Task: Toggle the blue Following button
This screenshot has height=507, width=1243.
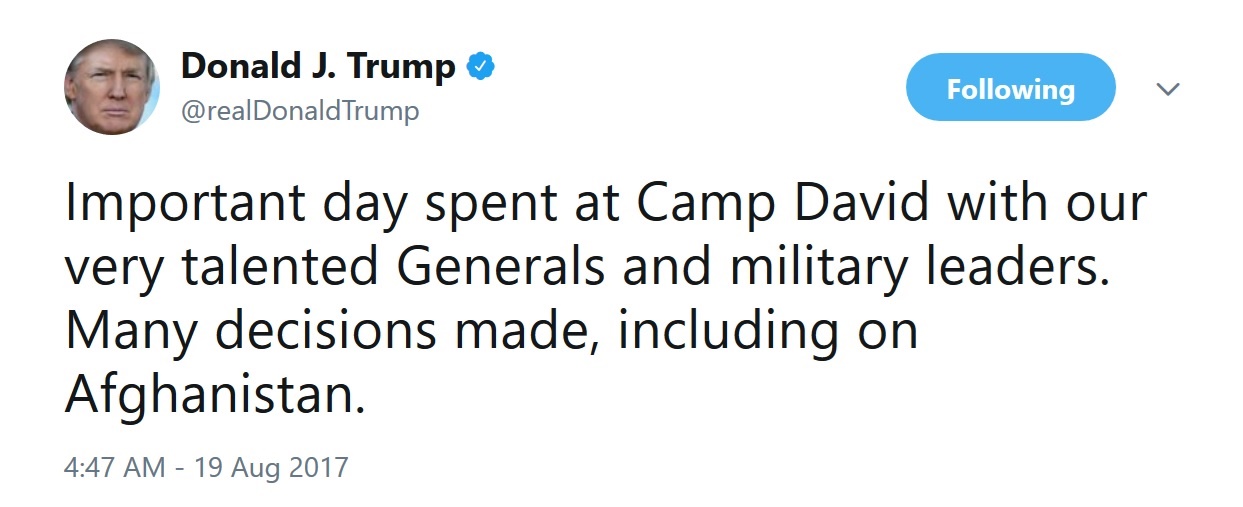Action: click(x=1010, y=88)
